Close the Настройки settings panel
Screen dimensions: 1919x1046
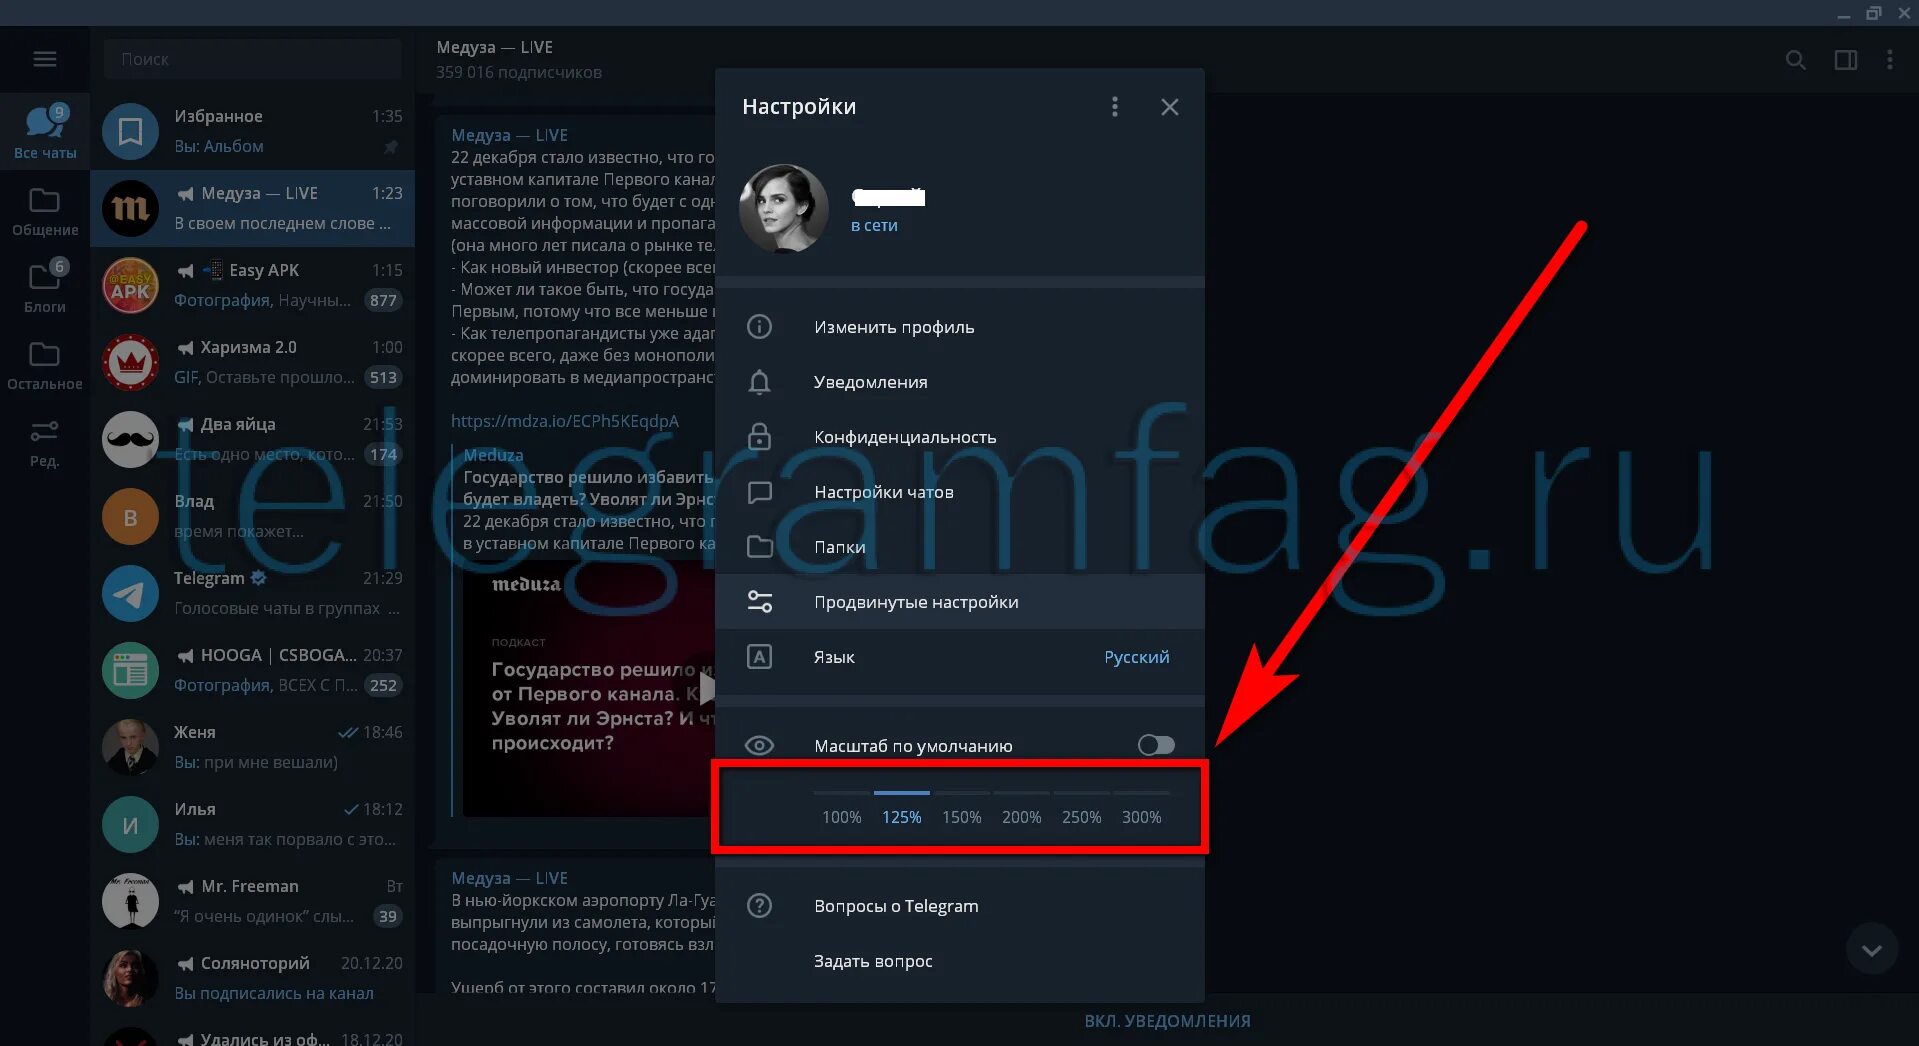1169,107
